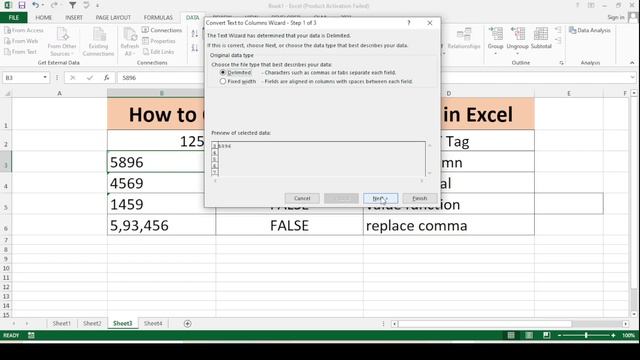Collapse the ribbon with the arrow
Viewport: 640px width, 360px height.
click(632, 63)
